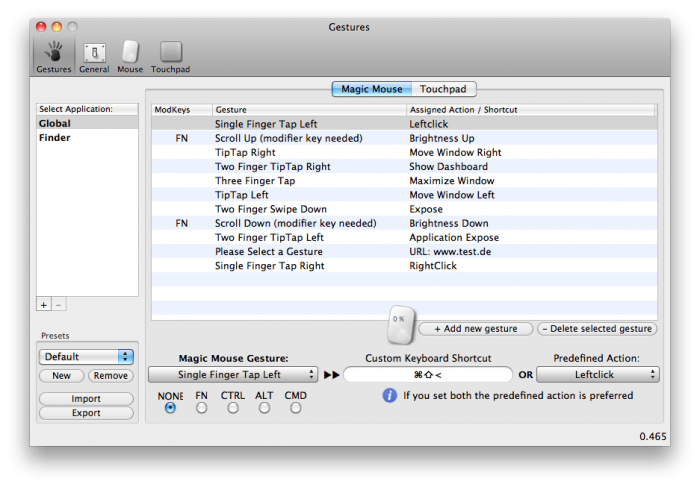Image resolution: width=700 pixels, height=487 pixels.
Task: Click the Move Window Right action cell
Action: 455,152
